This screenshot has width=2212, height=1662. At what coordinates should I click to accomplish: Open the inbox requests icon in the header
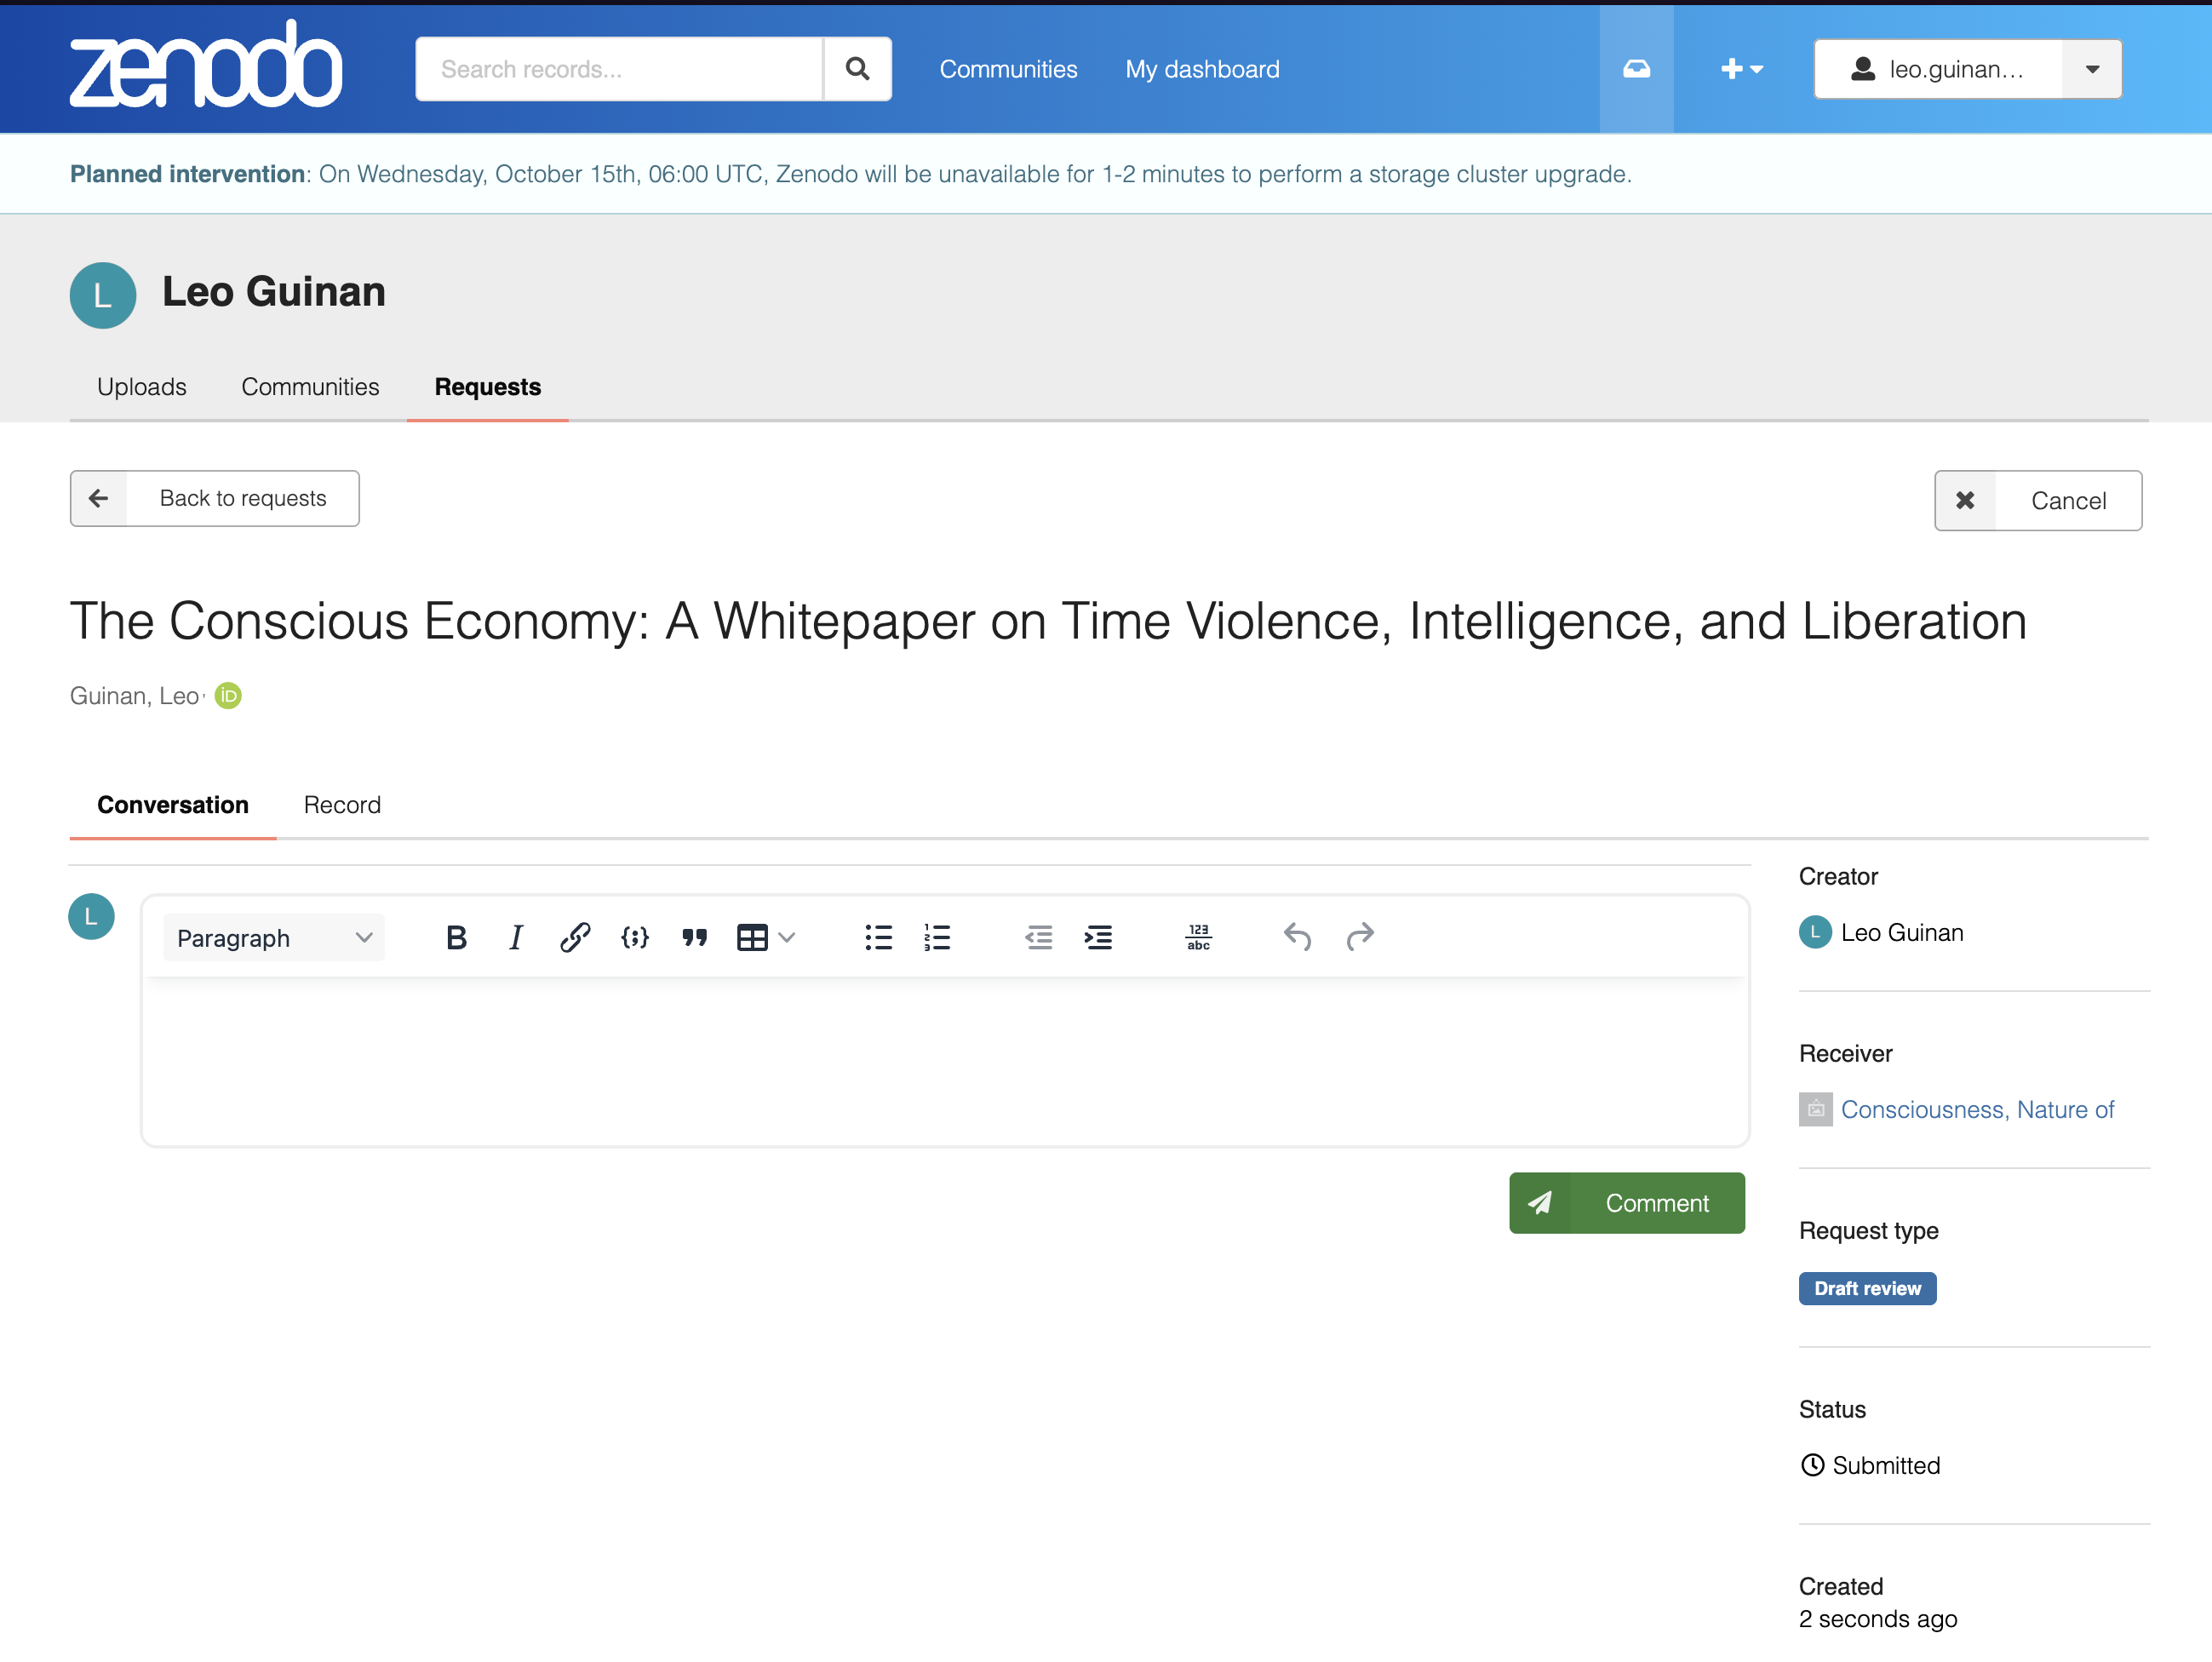click(1636, 69)
